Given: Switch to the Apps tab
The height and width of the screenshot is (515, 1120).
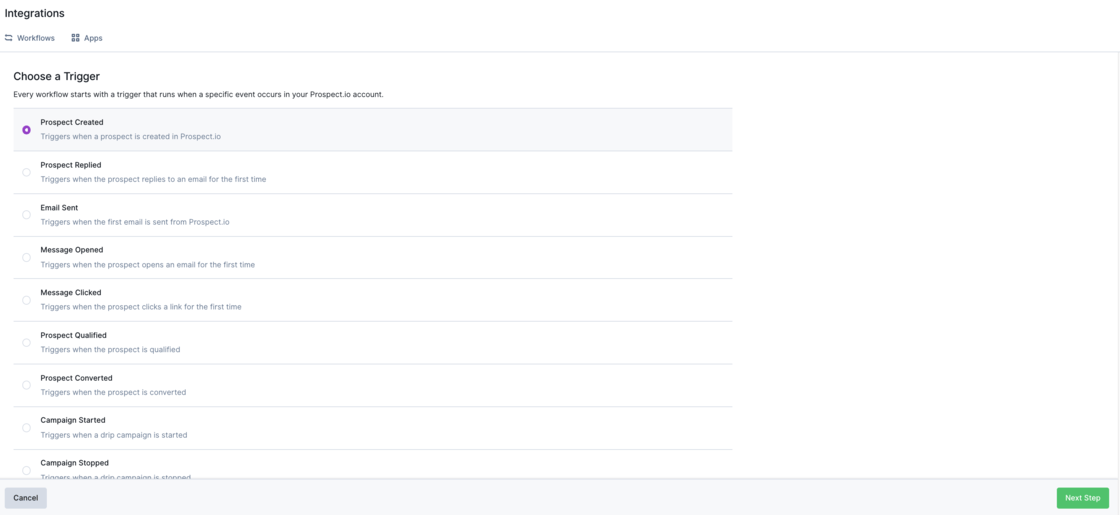Looking at the screenshot, I should coord(87,38).
